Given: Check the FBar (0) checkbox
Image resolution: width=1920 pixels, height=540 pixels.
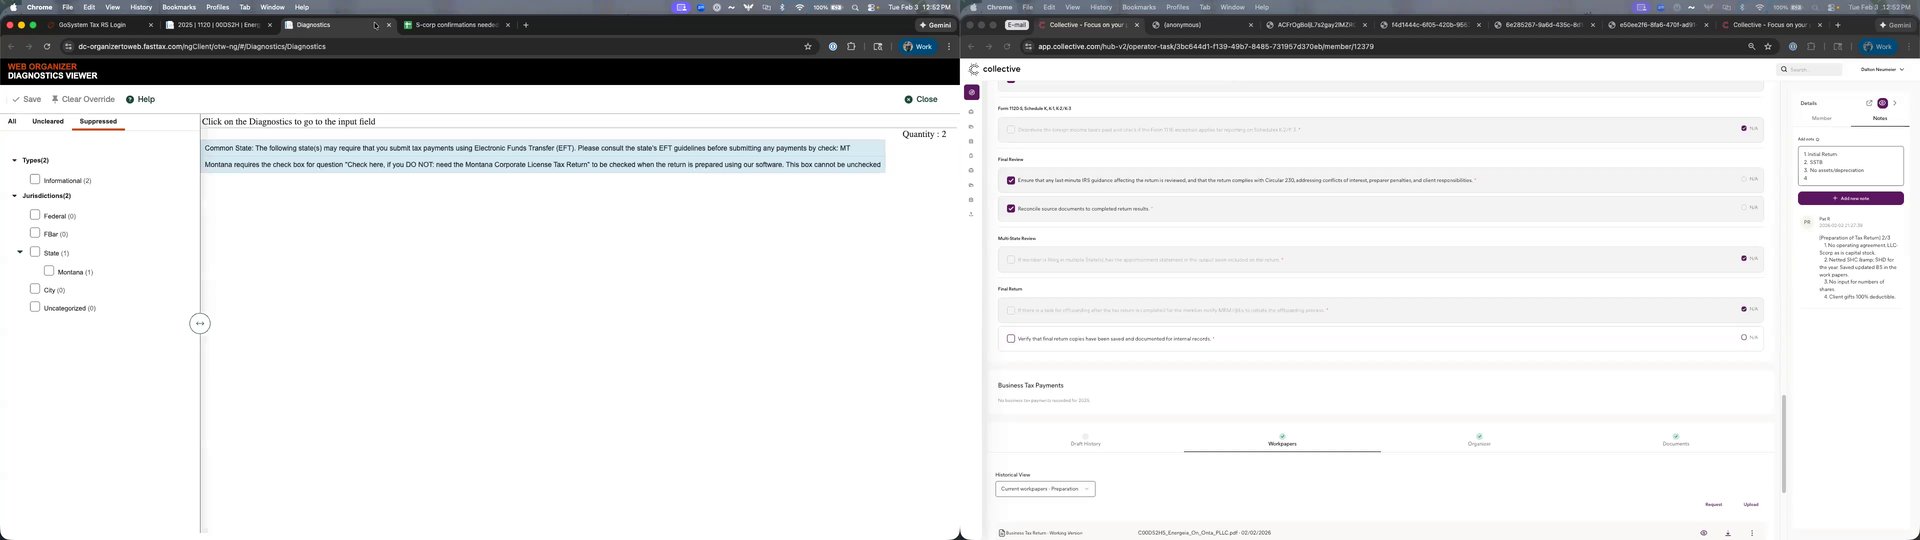Looking at the screenshot, I should (x=35, y=233).
